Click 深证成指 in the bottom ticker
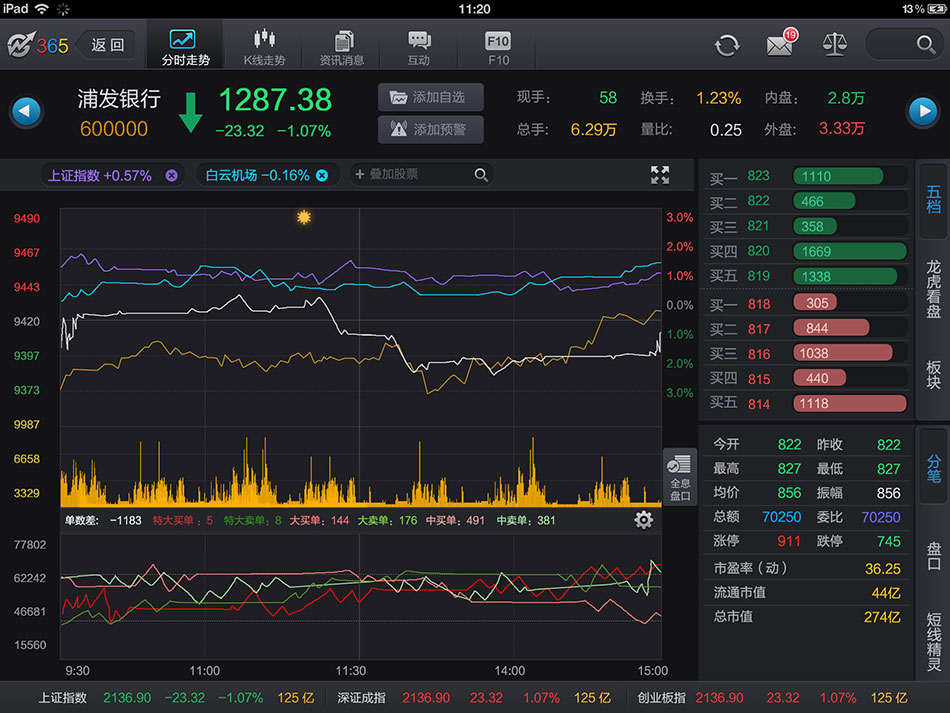 click(362, 698)
